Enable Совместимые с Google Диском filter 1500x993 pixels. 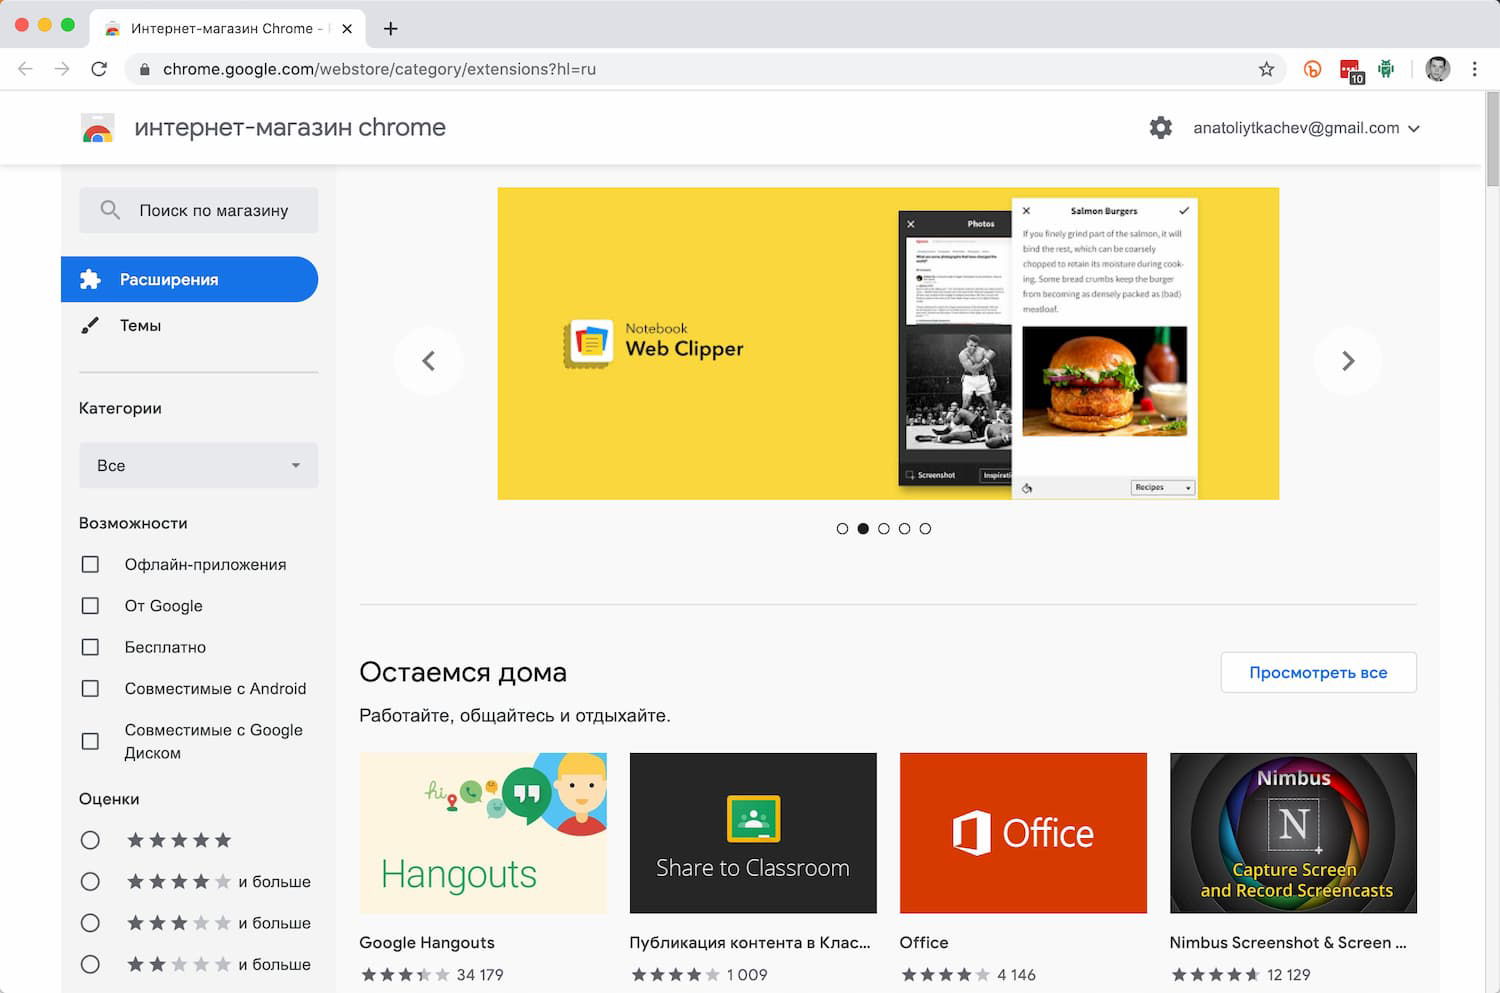pyautogui.click(x=90, y=741)
